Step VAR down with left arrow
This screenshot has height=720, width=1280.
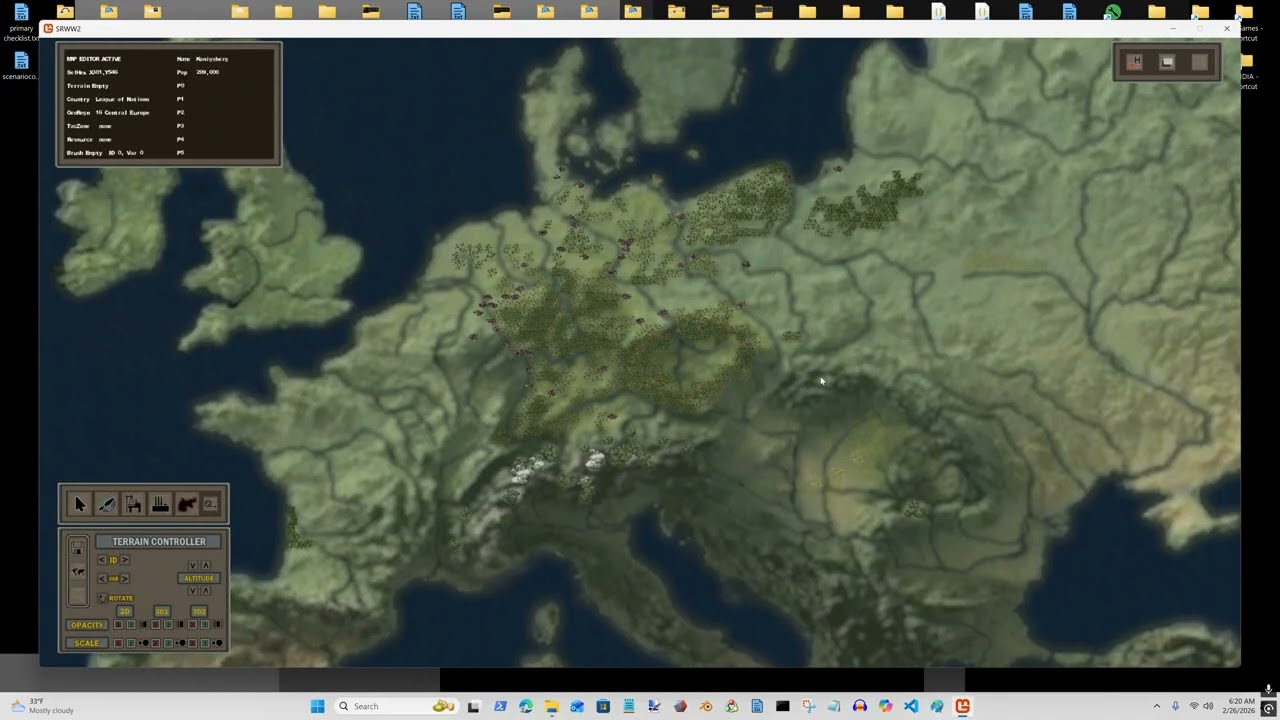[x=102, y=578]
